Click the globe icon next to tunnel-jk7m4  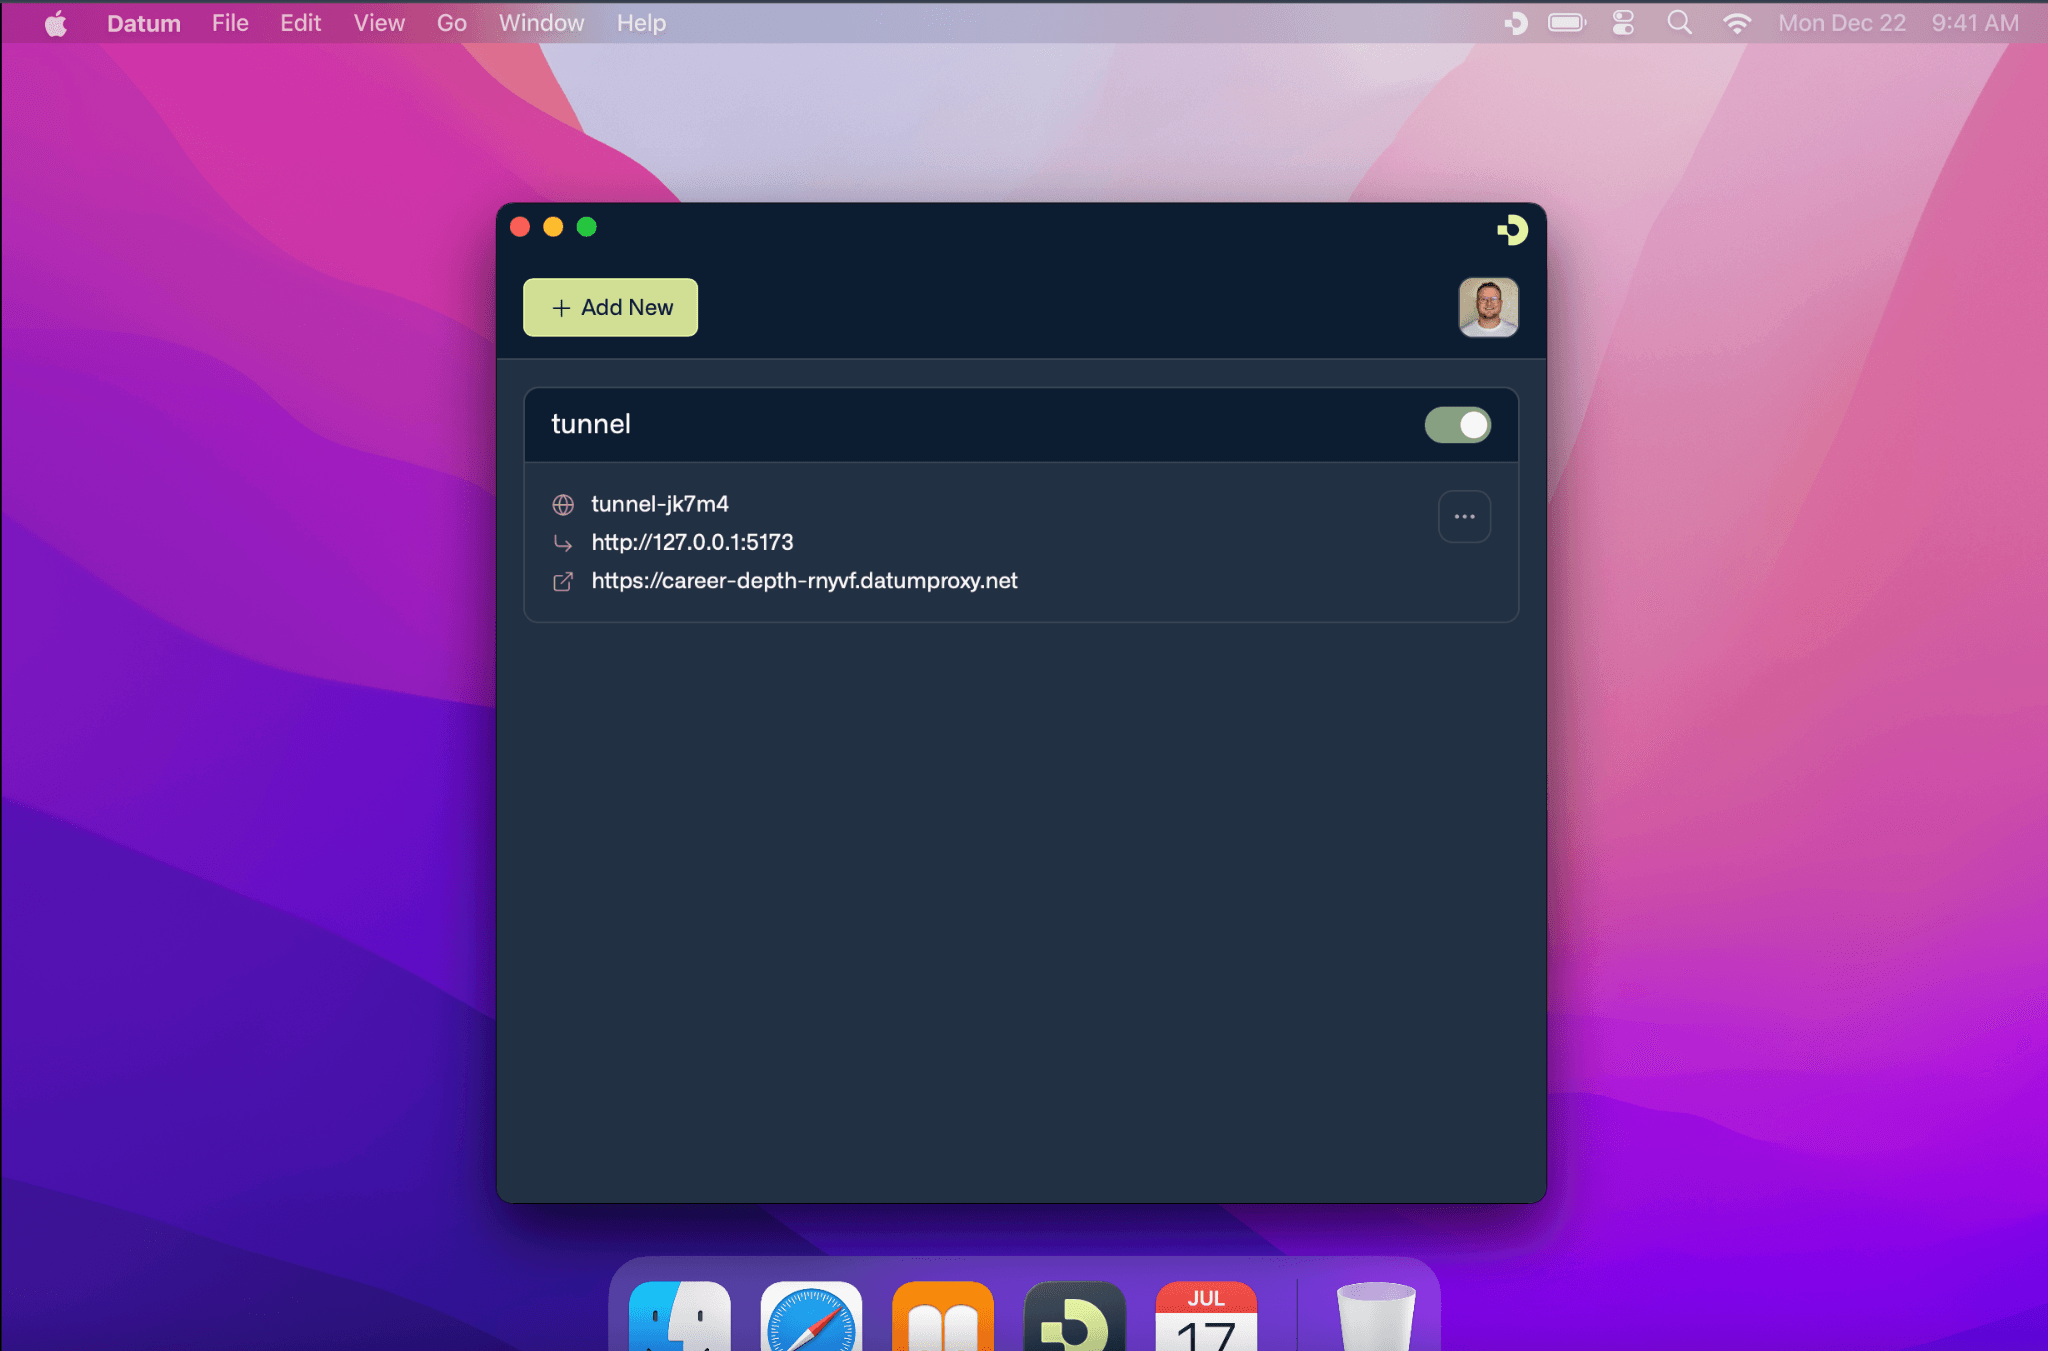pos(563,505)
